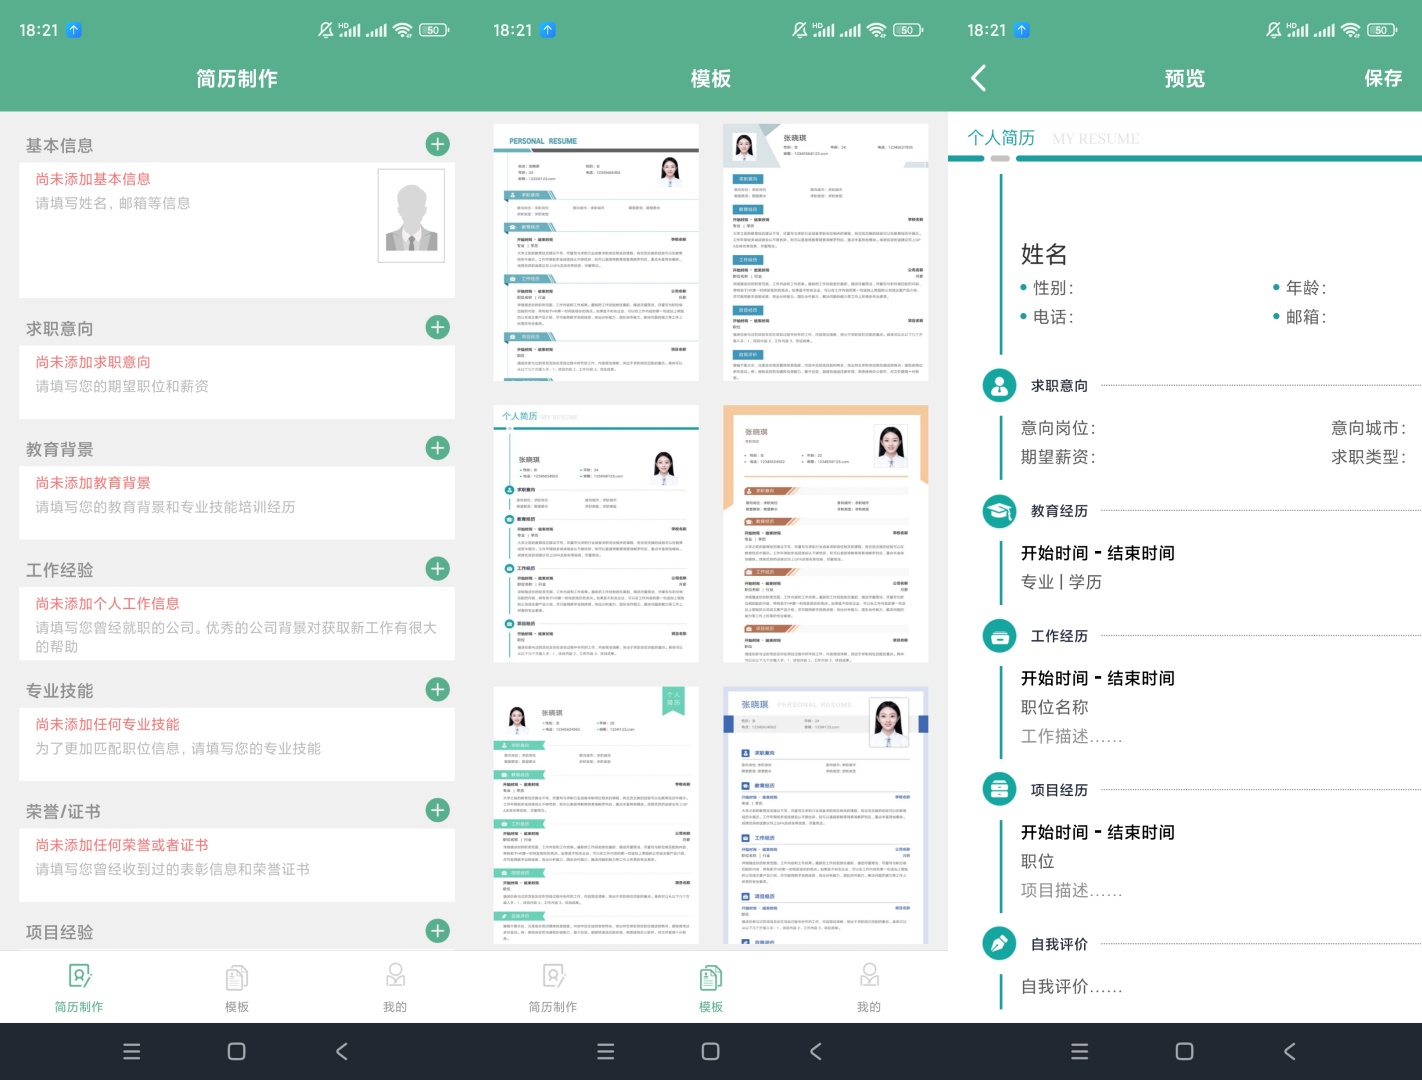This screenshot has height=1080, width=1422.
Task: Add work experience with 工作经验 plus icon
Action: click(437, 569)
